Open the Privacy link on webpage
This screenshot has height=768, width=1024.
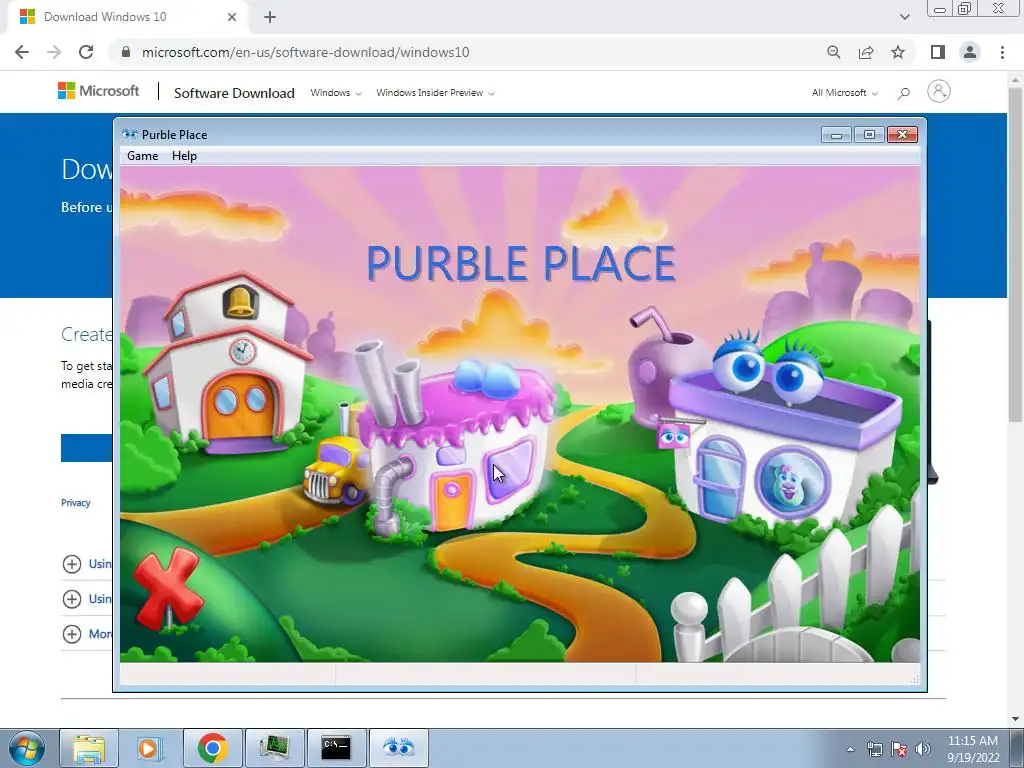[76, 503]
